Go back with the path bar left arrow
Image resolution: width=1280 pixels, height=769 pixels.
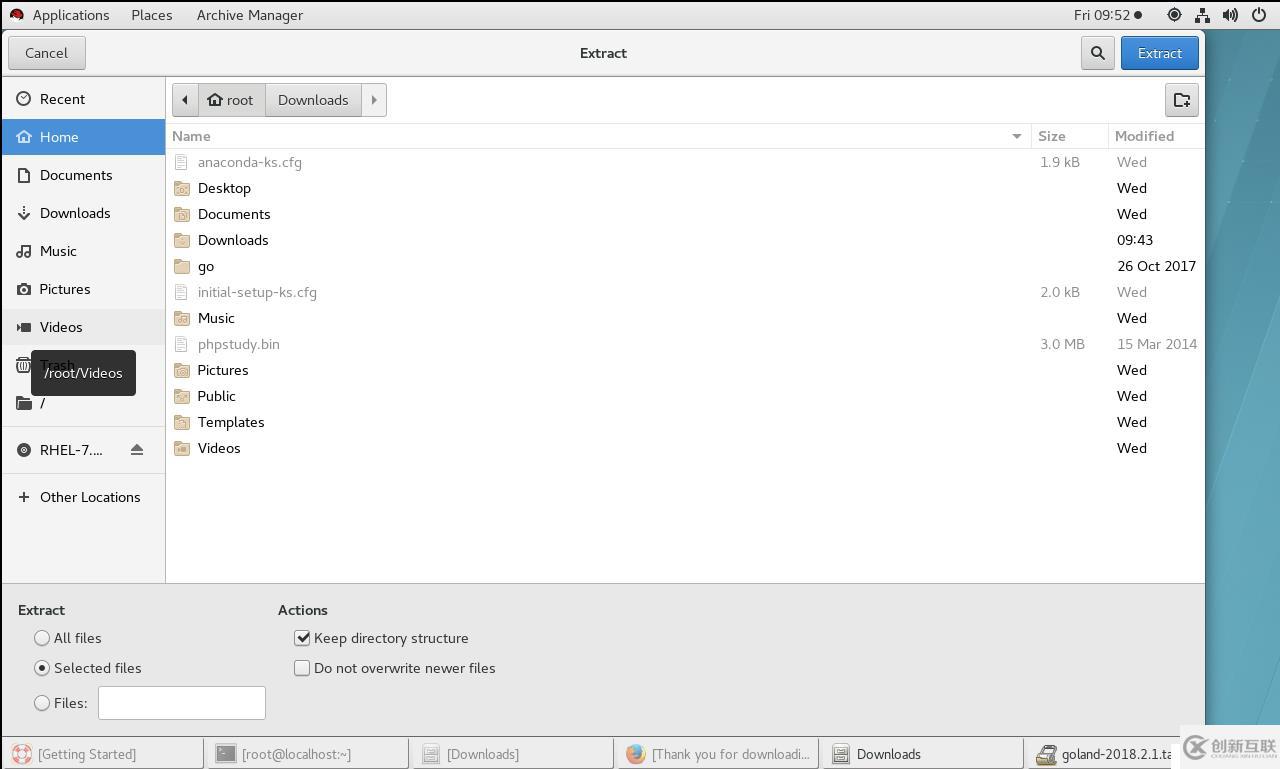tap(185, 100)
